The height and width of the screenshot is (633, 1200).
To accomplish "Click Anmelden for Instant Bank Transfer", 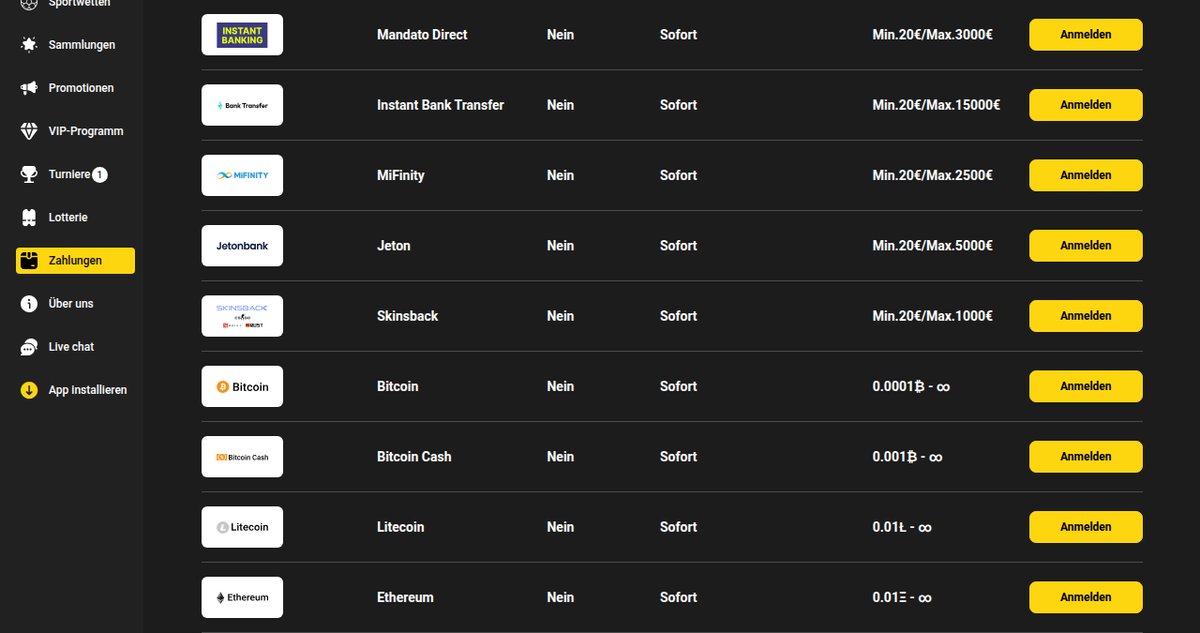I will 1086,105.
